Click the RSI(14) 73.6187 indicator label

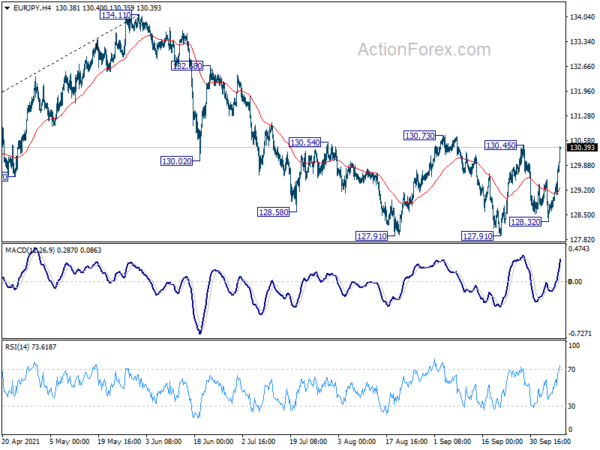(x=31, y=347)
